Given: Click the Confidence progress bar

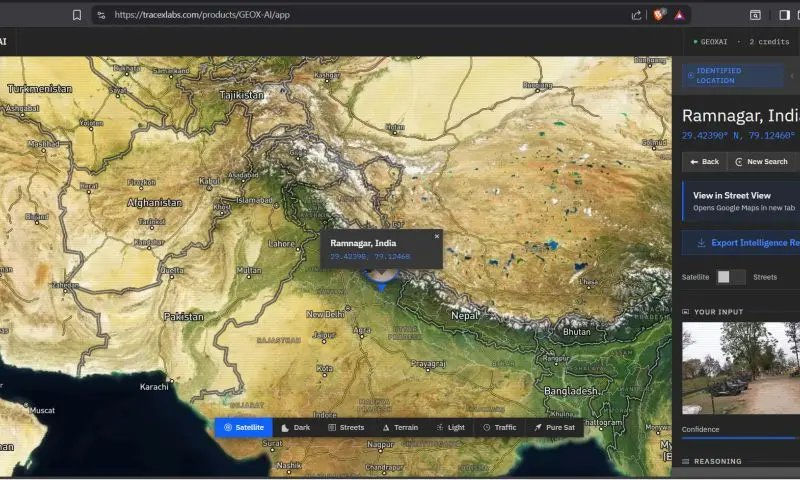Looking at the screenshot, I should (x=741, y=438).
